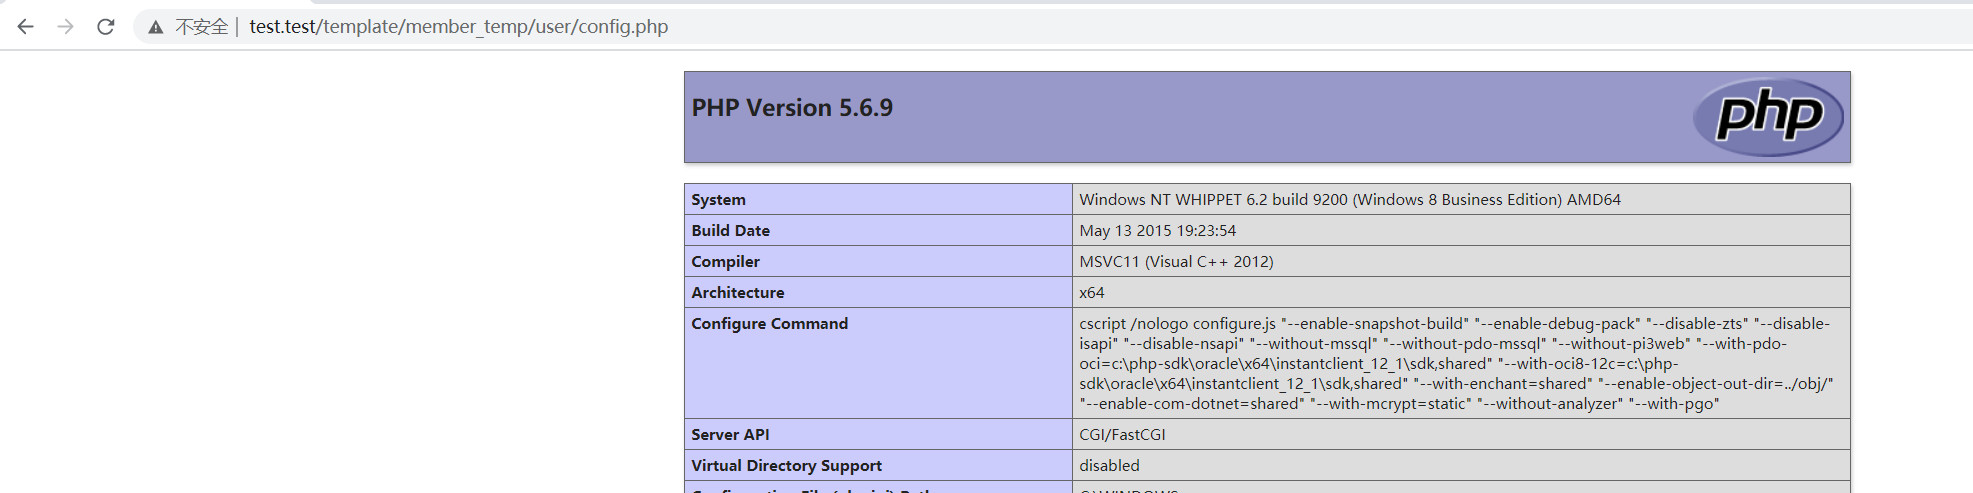Select the 'System' row label
Viewport: 1973px width, 493px height.
[718, 200]
